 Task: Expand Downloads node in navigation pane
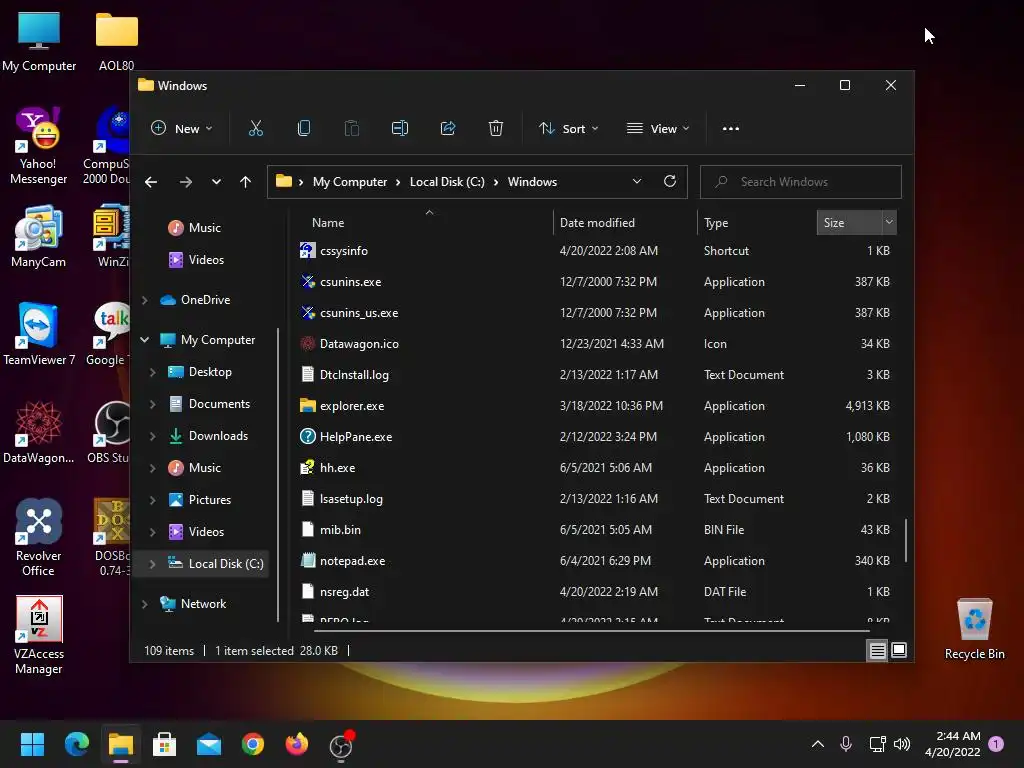[x=153, y=436]
